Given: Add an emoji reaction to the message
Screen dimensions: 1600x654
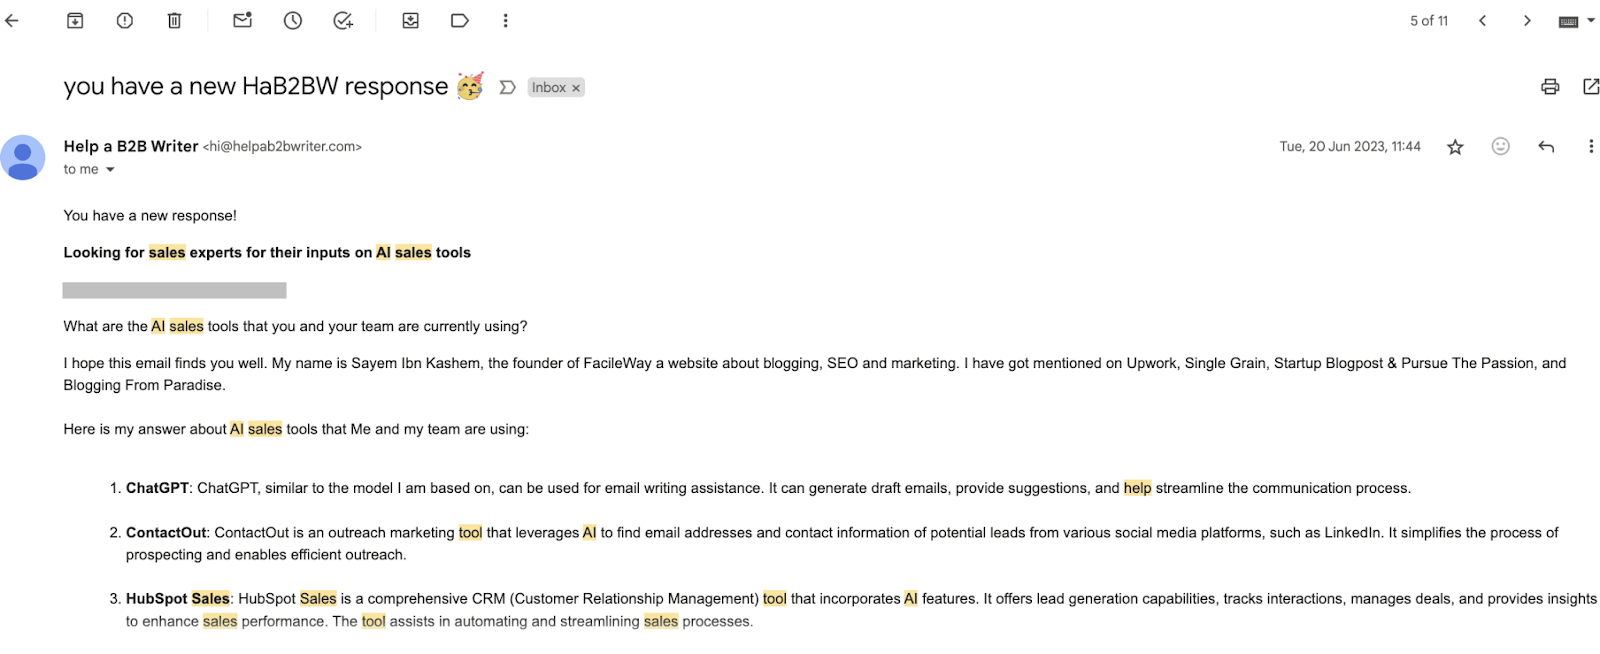Looking at the screenshot, I should point(1499,146).
